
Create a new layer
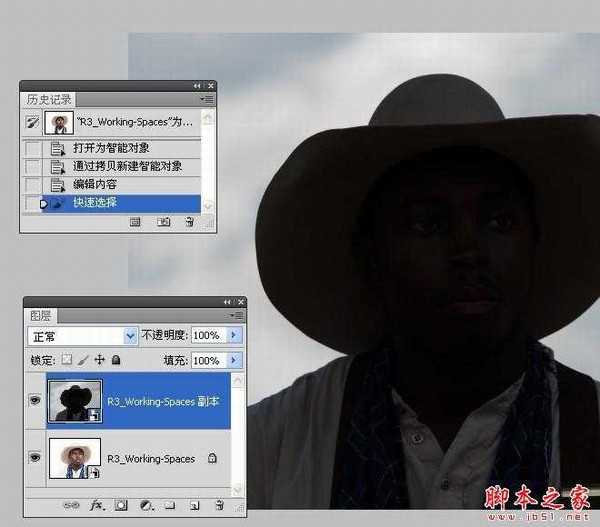pos(194,506)
